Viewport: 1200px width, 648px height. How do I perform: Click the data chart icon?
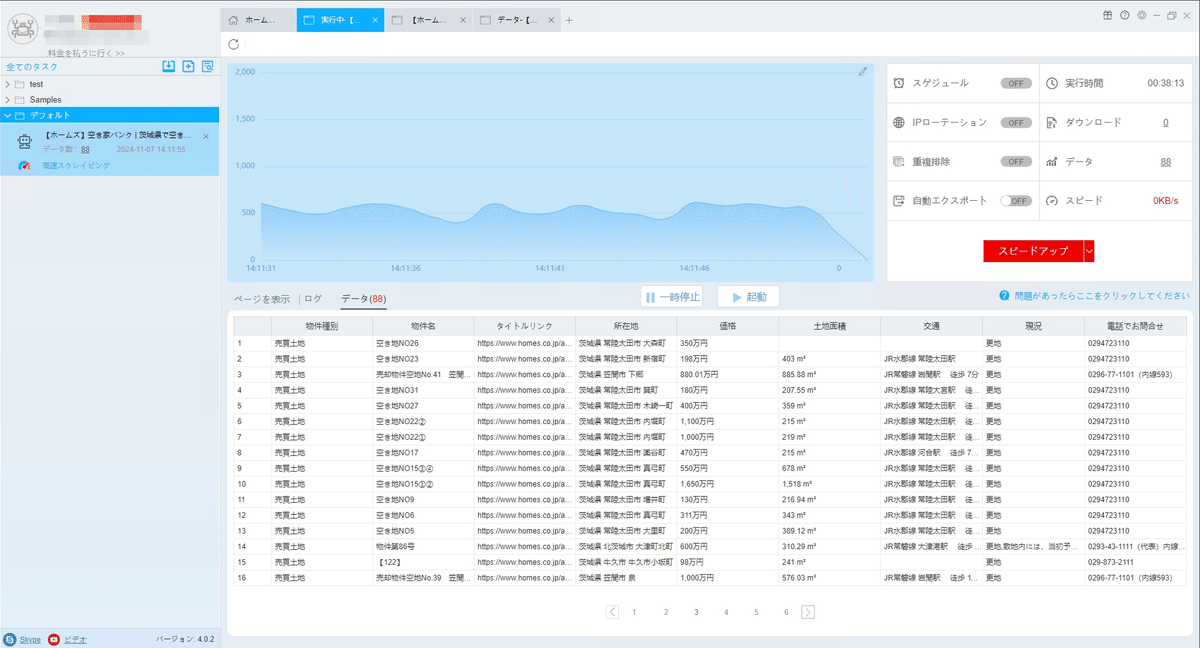coord(1052,161)
